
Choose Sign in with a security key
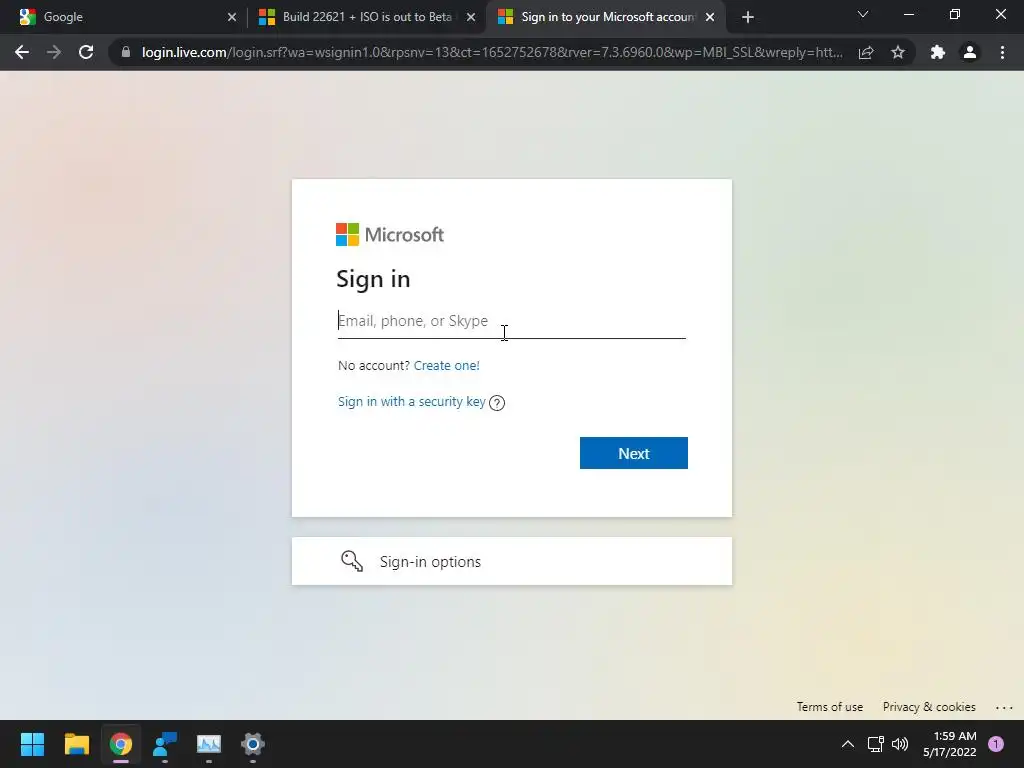click(x=411, y=402)
